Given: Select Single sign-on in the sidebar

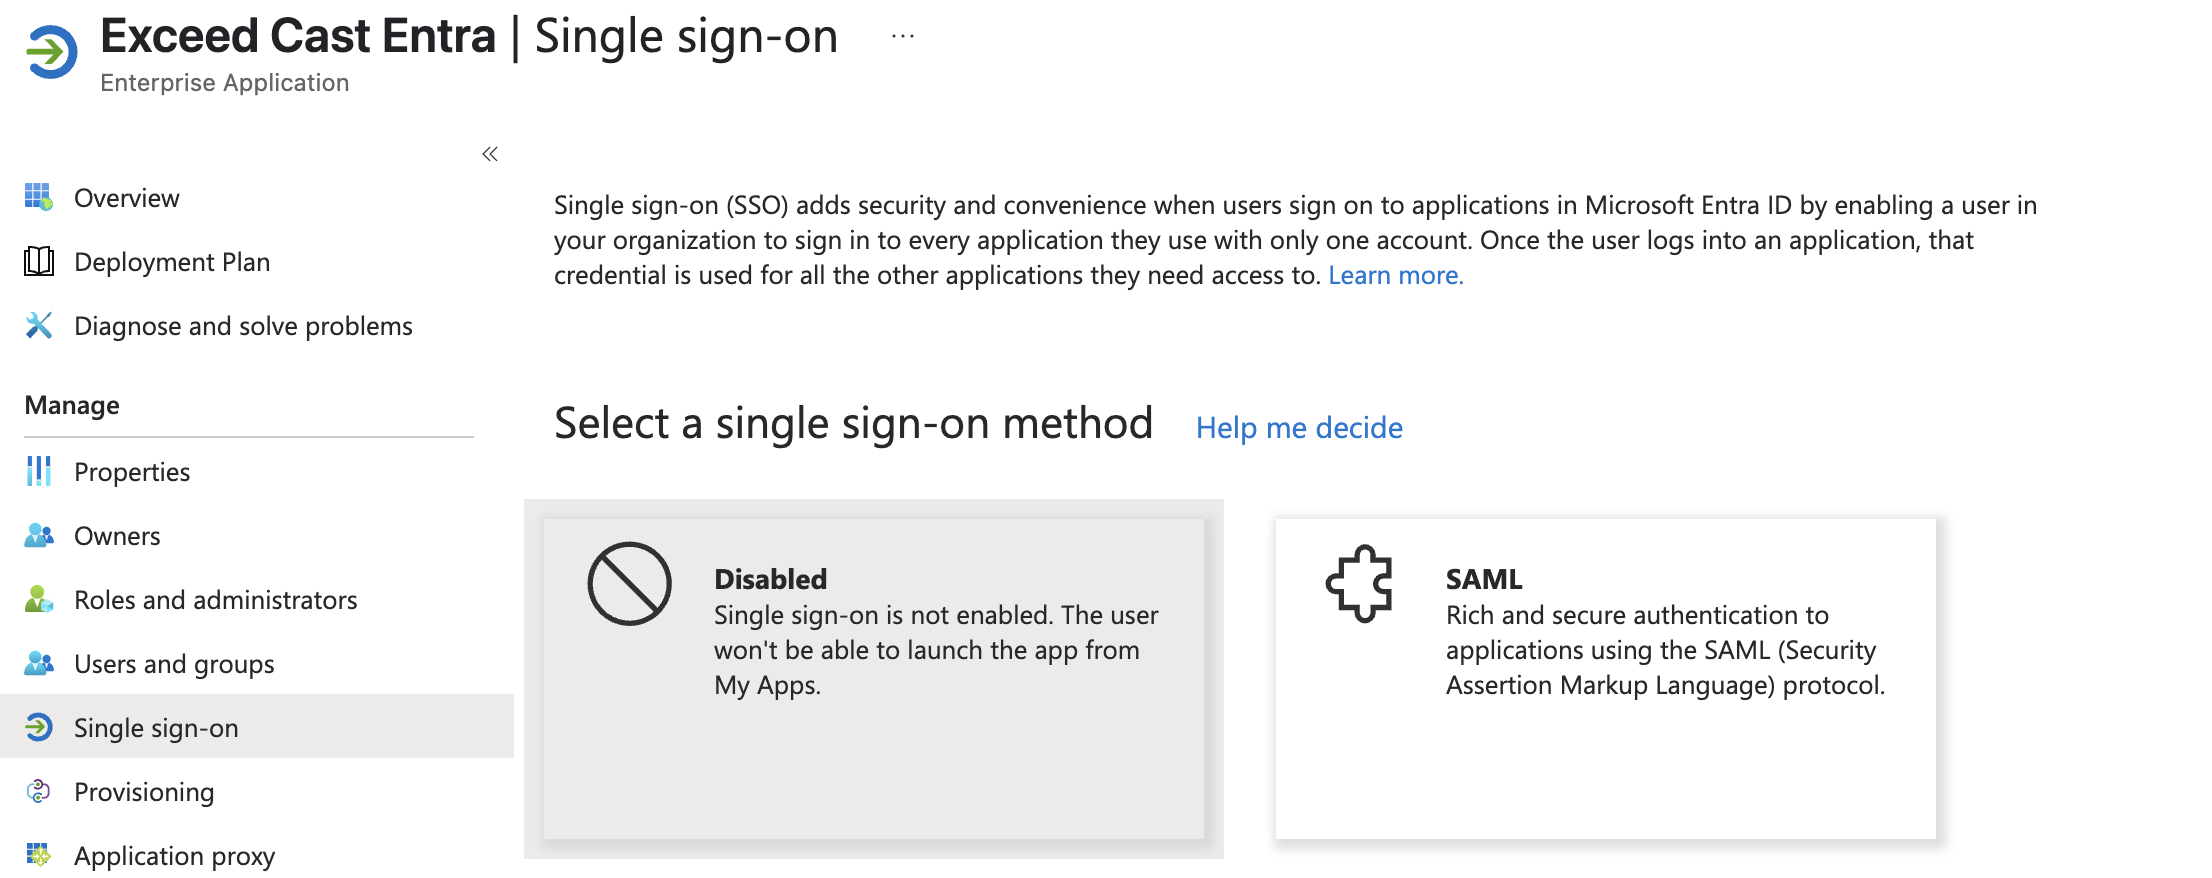Looking at the screenshot, I should [257, 726].
